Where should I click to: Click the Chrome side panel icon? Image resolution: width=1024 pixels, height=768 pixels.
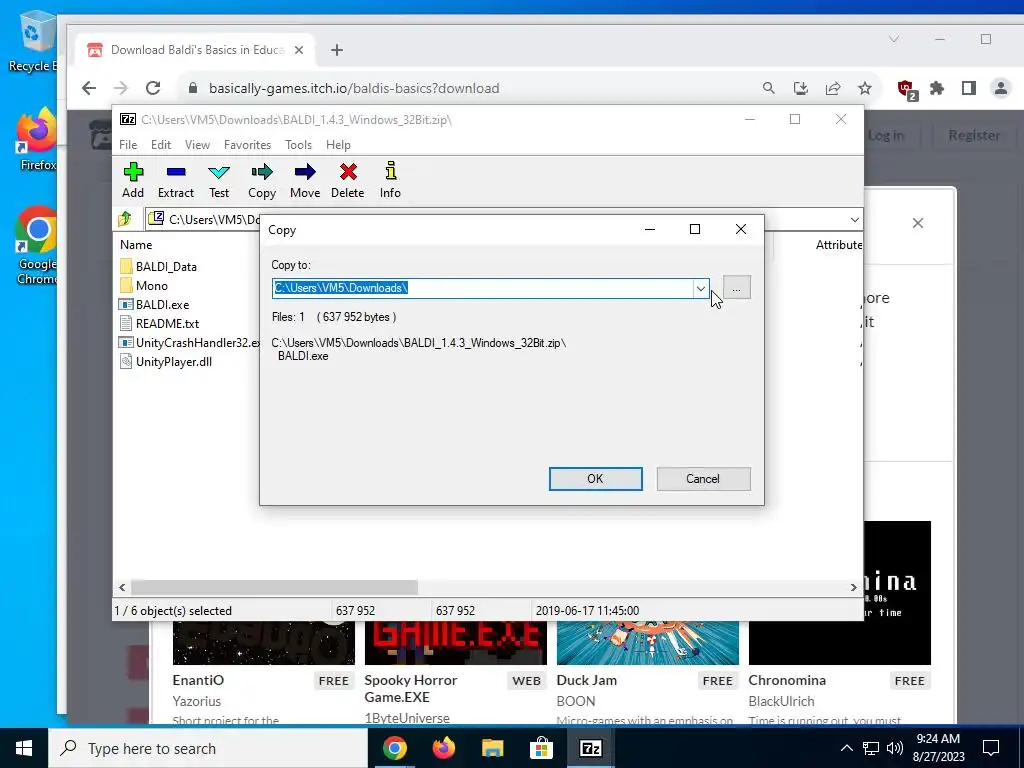(x=968, y=88)
